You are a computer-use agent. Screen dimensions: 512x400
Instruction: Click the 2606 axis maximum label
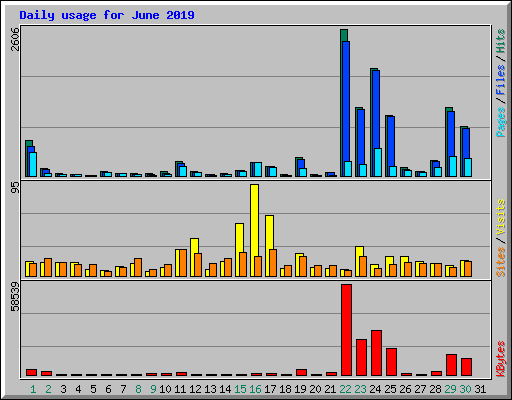point(15,39)
